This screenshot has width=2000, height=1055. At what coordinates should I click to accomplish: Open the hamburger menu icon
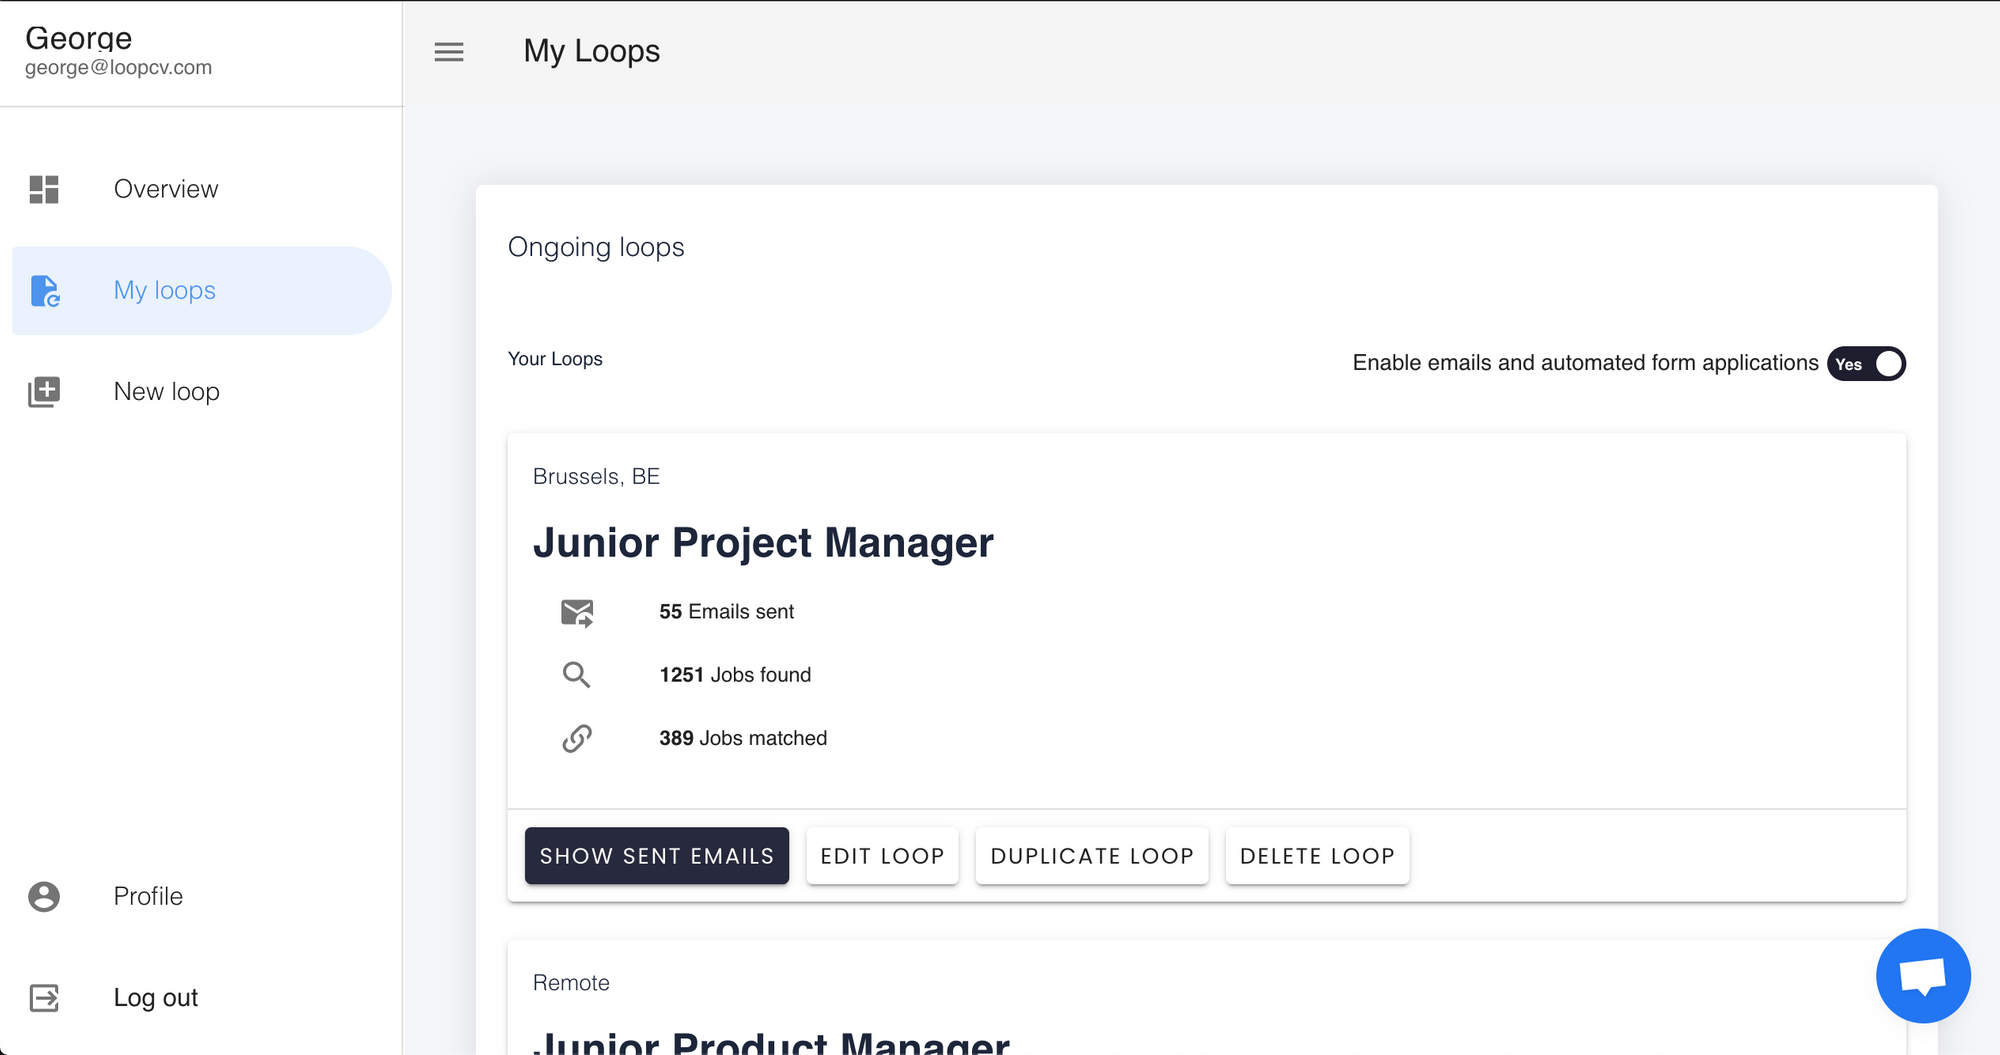449,52
